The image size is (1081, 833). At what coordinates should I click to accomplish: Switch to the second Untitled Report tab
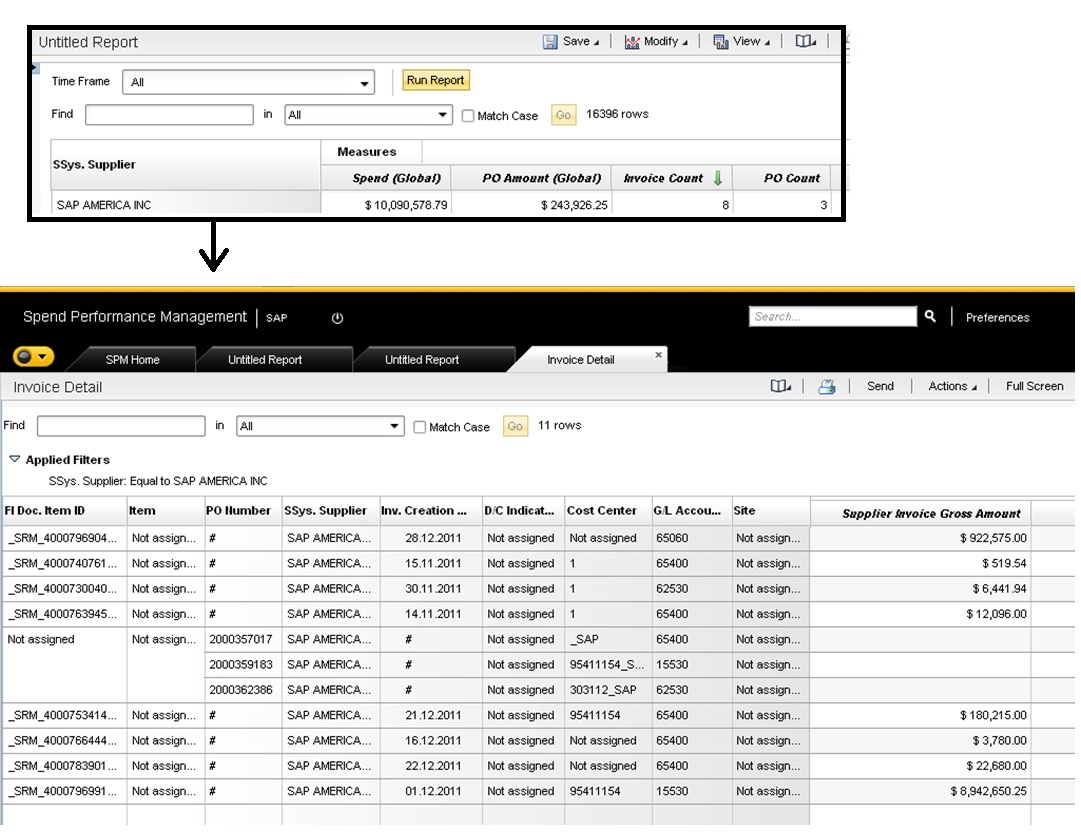[422, 359]
